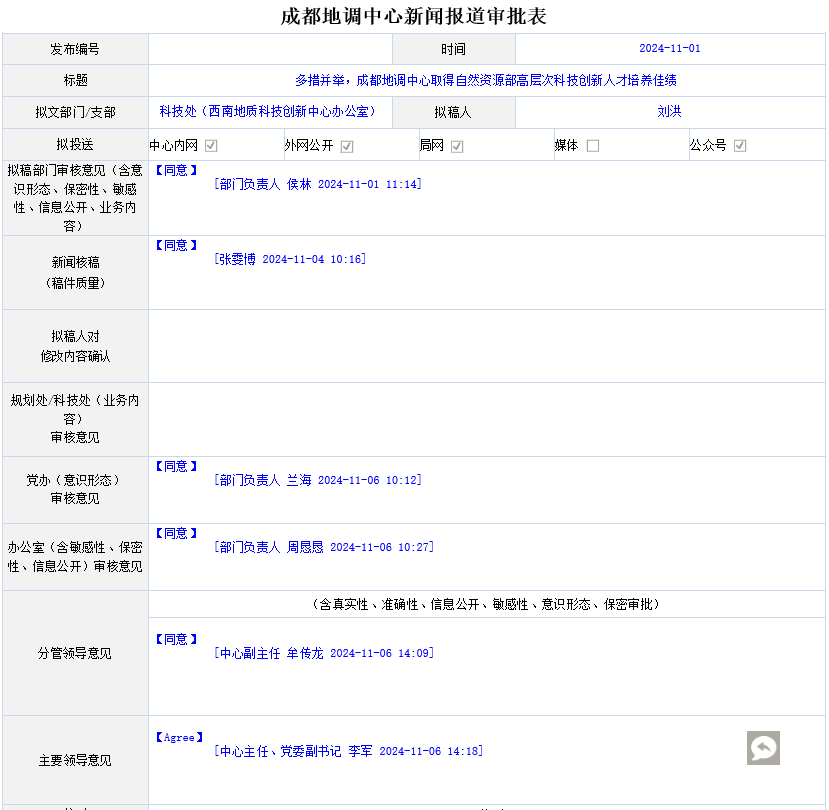The height and width of the screenshot is (810, 829).
Task: Toggle the 局网 checkbox
Action: coord(457,146)
